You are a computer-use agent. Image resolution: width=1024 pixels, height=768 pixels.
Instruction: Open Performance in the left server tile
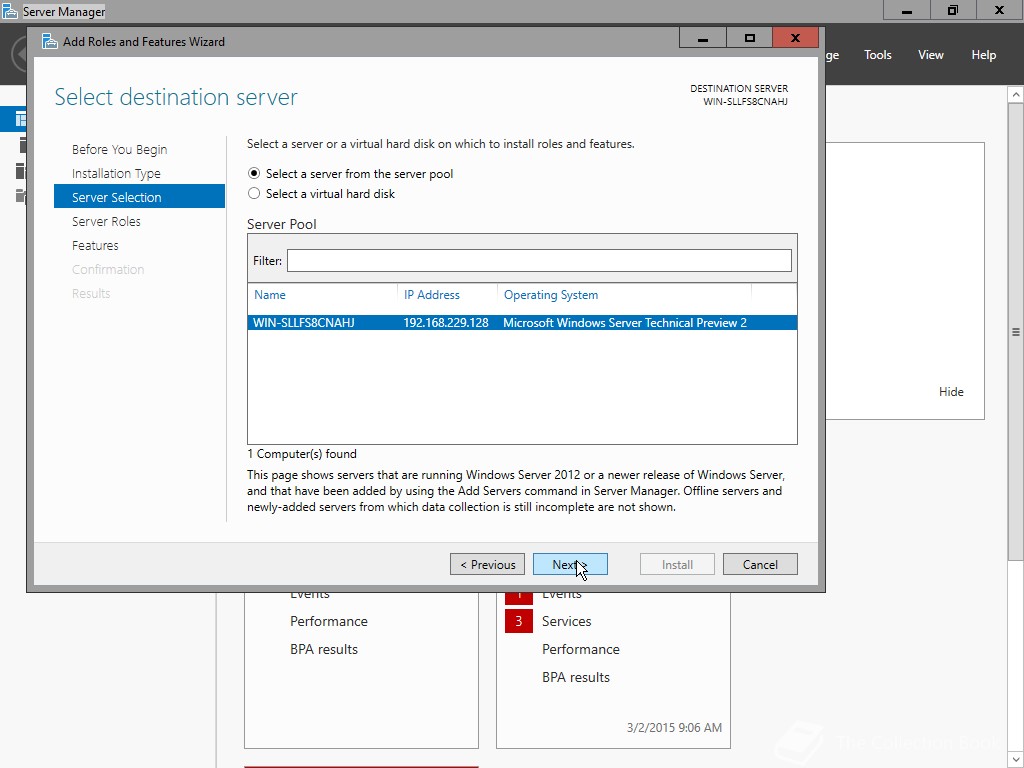click(x=328, y=621)
